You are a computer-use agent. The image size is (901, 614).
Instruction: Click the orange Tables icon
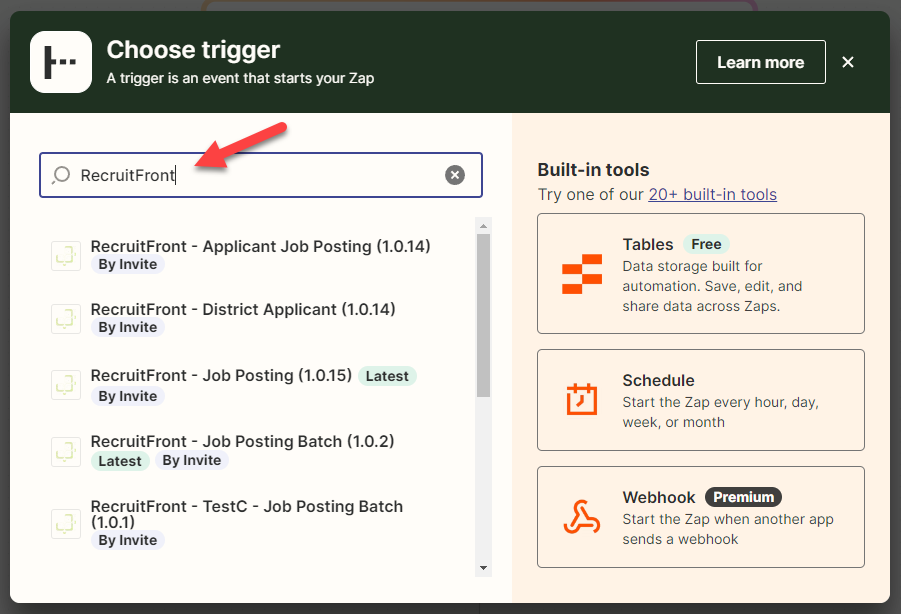click(582, 274)
